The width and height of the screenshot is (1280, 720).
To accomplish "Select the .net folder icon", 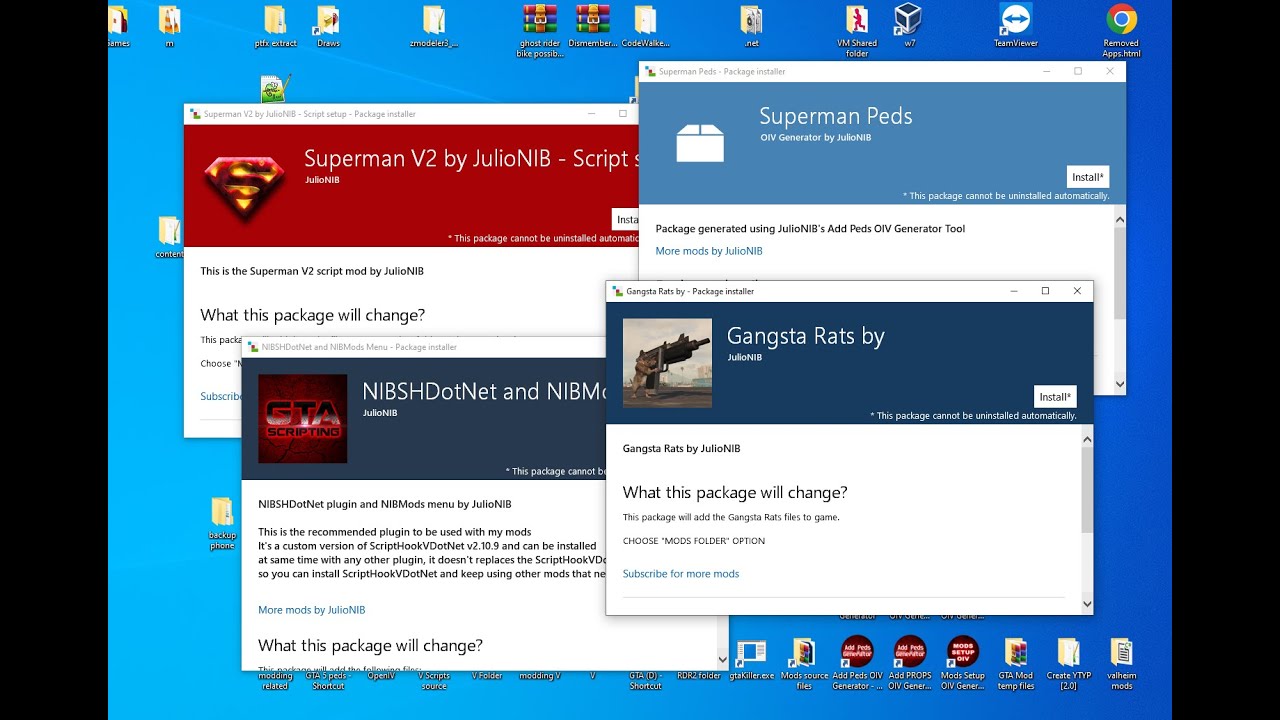I will (751, 27).
